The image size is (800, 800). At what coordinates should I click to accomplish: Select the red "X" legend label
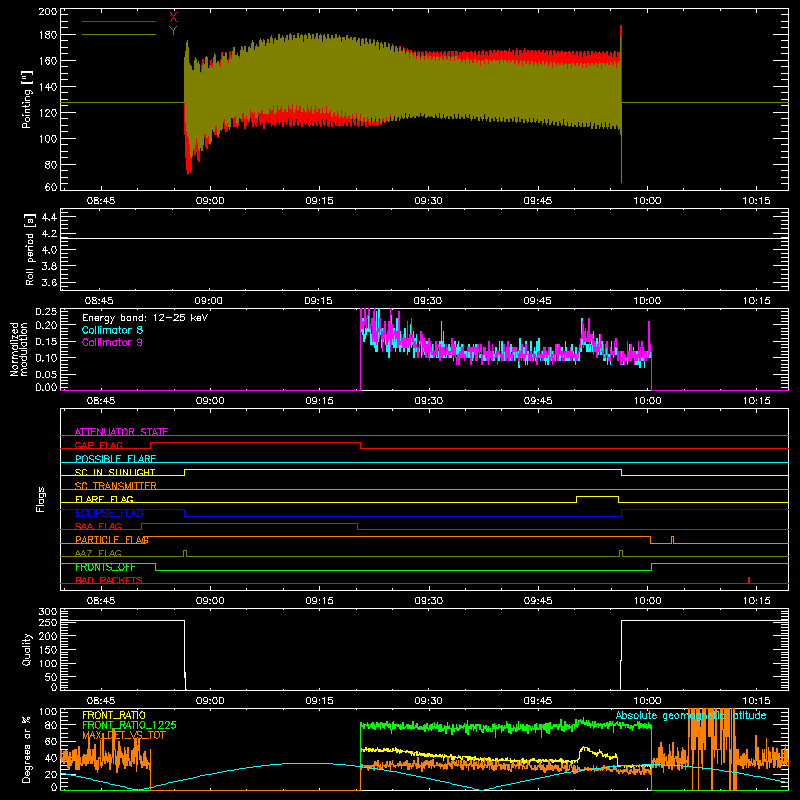click(173, 18)
